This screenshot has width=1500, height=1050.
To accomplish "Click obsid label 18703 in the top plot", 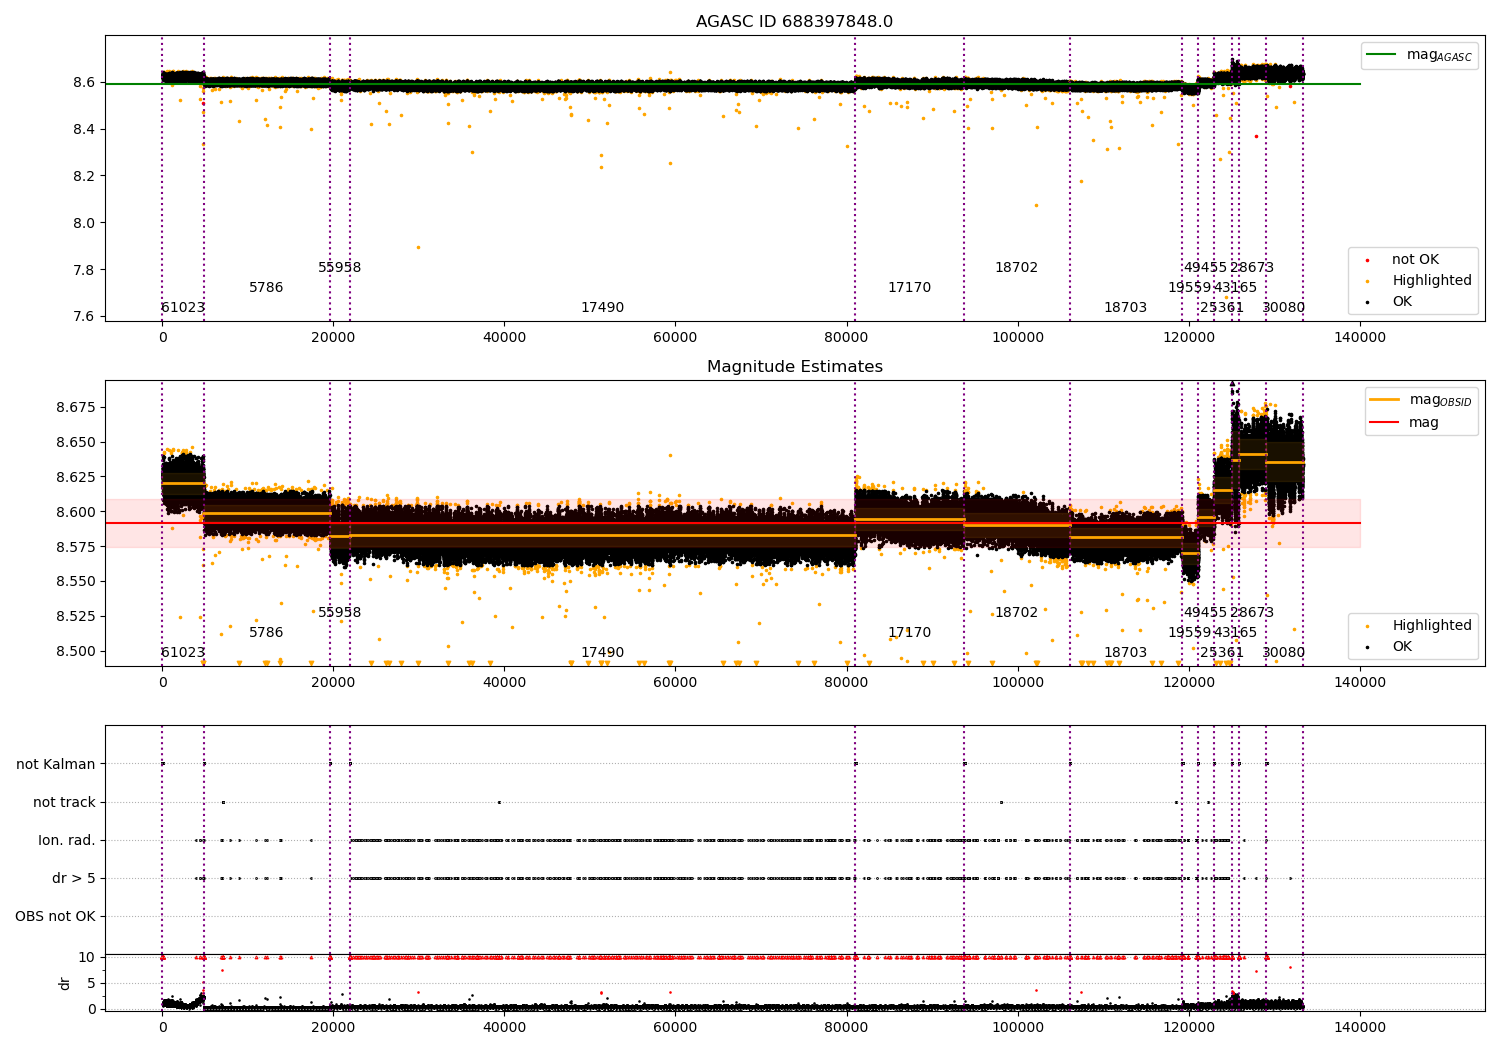I will click(x=1125, y=308).
